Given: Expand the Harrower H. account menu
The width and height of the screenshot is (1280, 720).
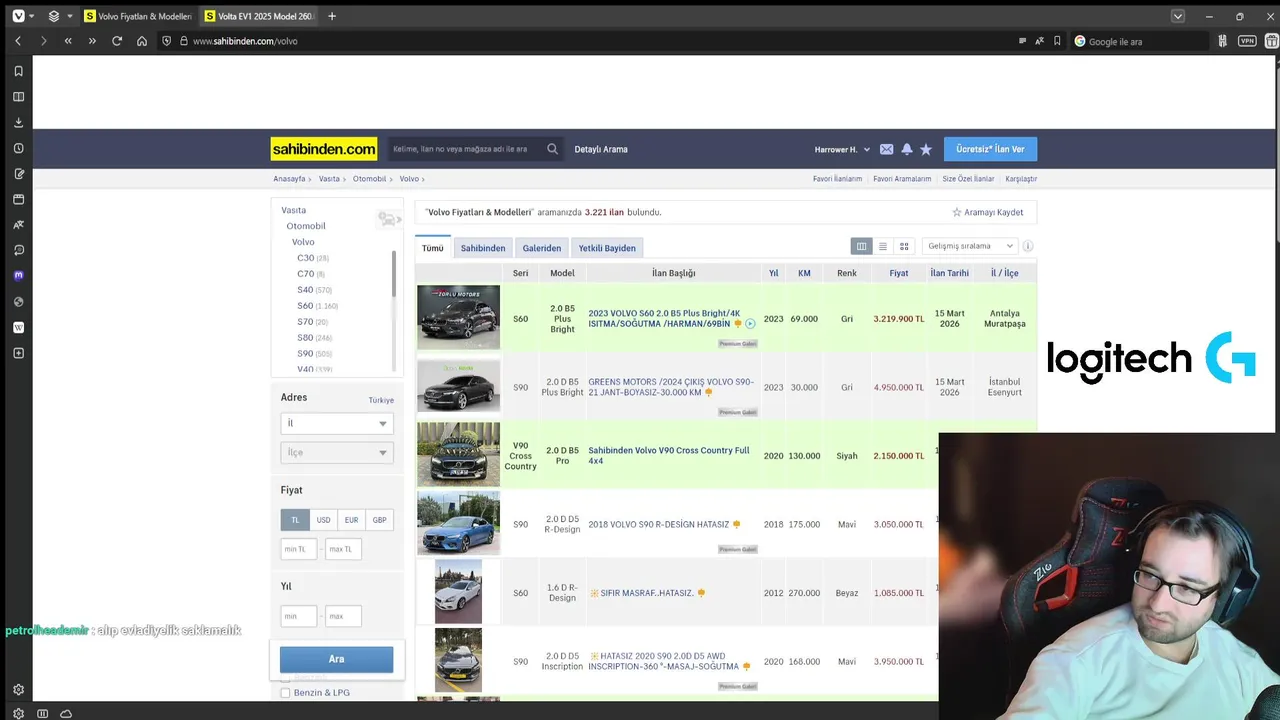Looking at the screenshot, I should tap(842, 149).
